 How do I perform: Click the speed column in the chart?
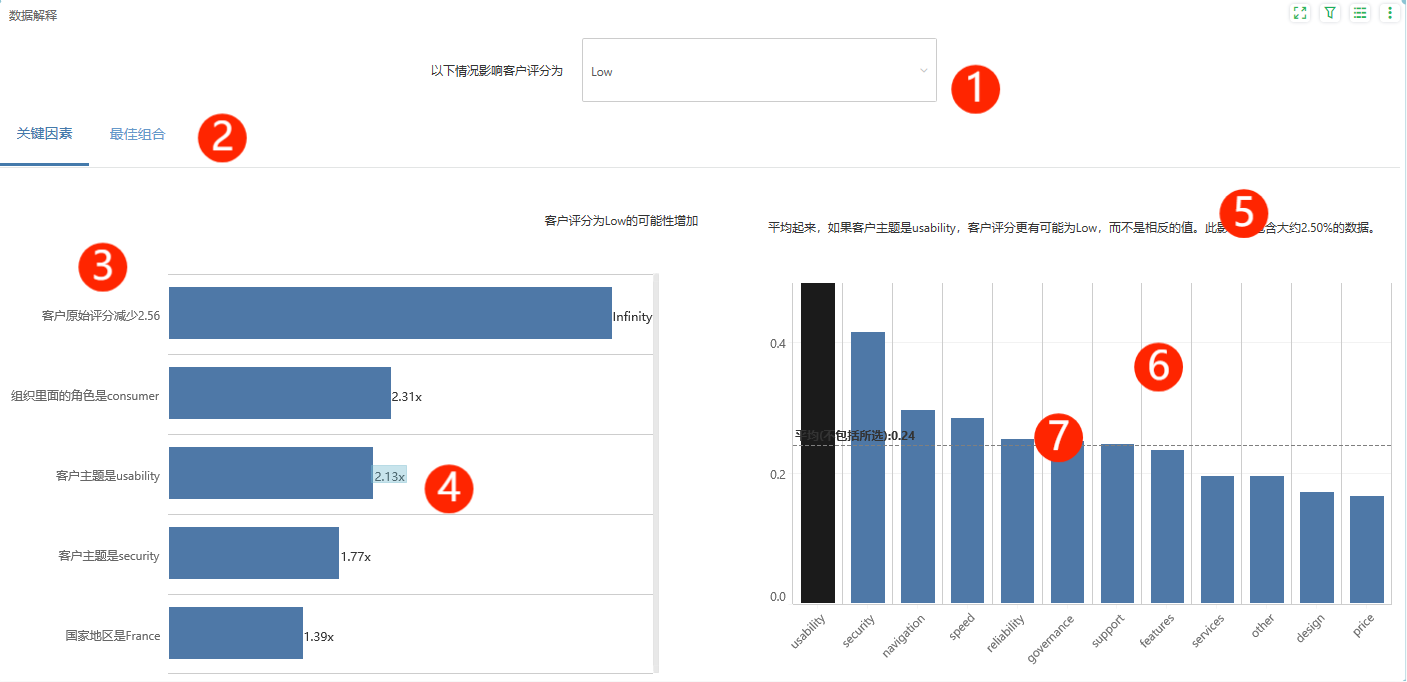[x=967, y=510]
